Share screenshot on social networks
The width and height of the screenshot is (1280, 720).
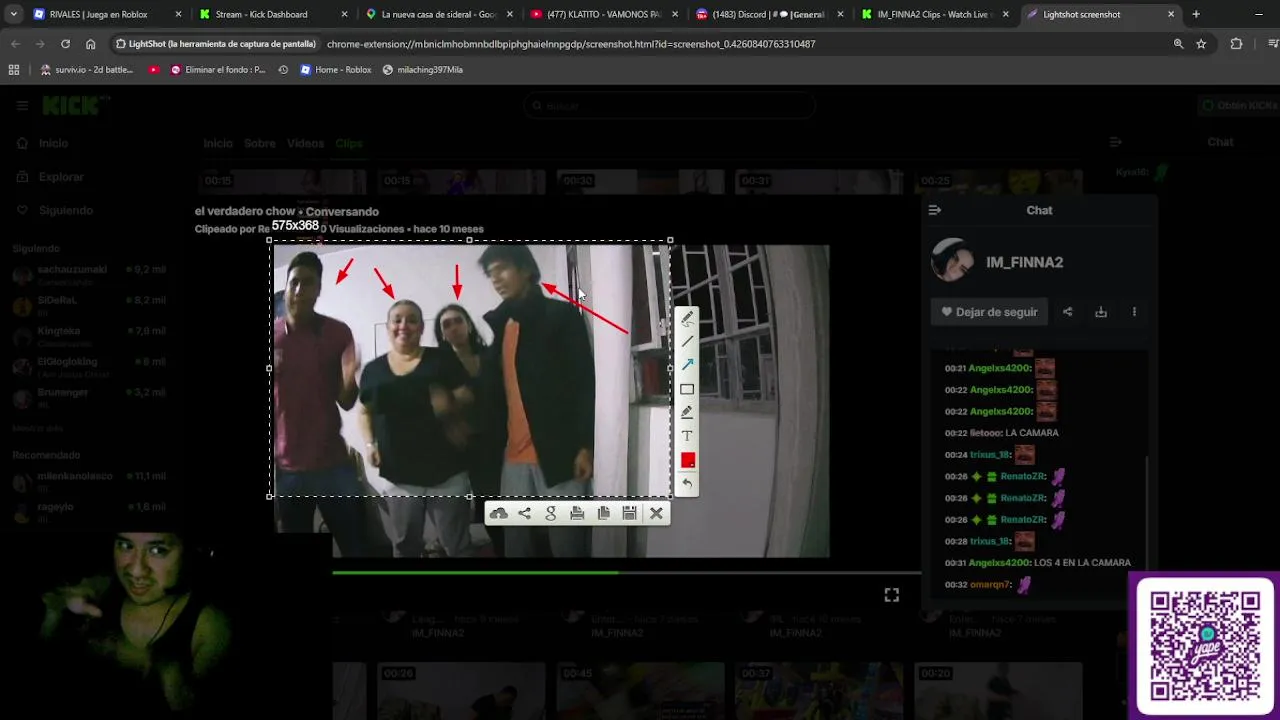coord(524,513)
